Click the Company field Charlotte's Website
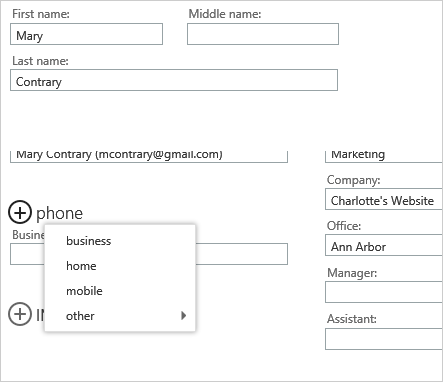Viewport: 443px width, 382px height. coord(384,199)
